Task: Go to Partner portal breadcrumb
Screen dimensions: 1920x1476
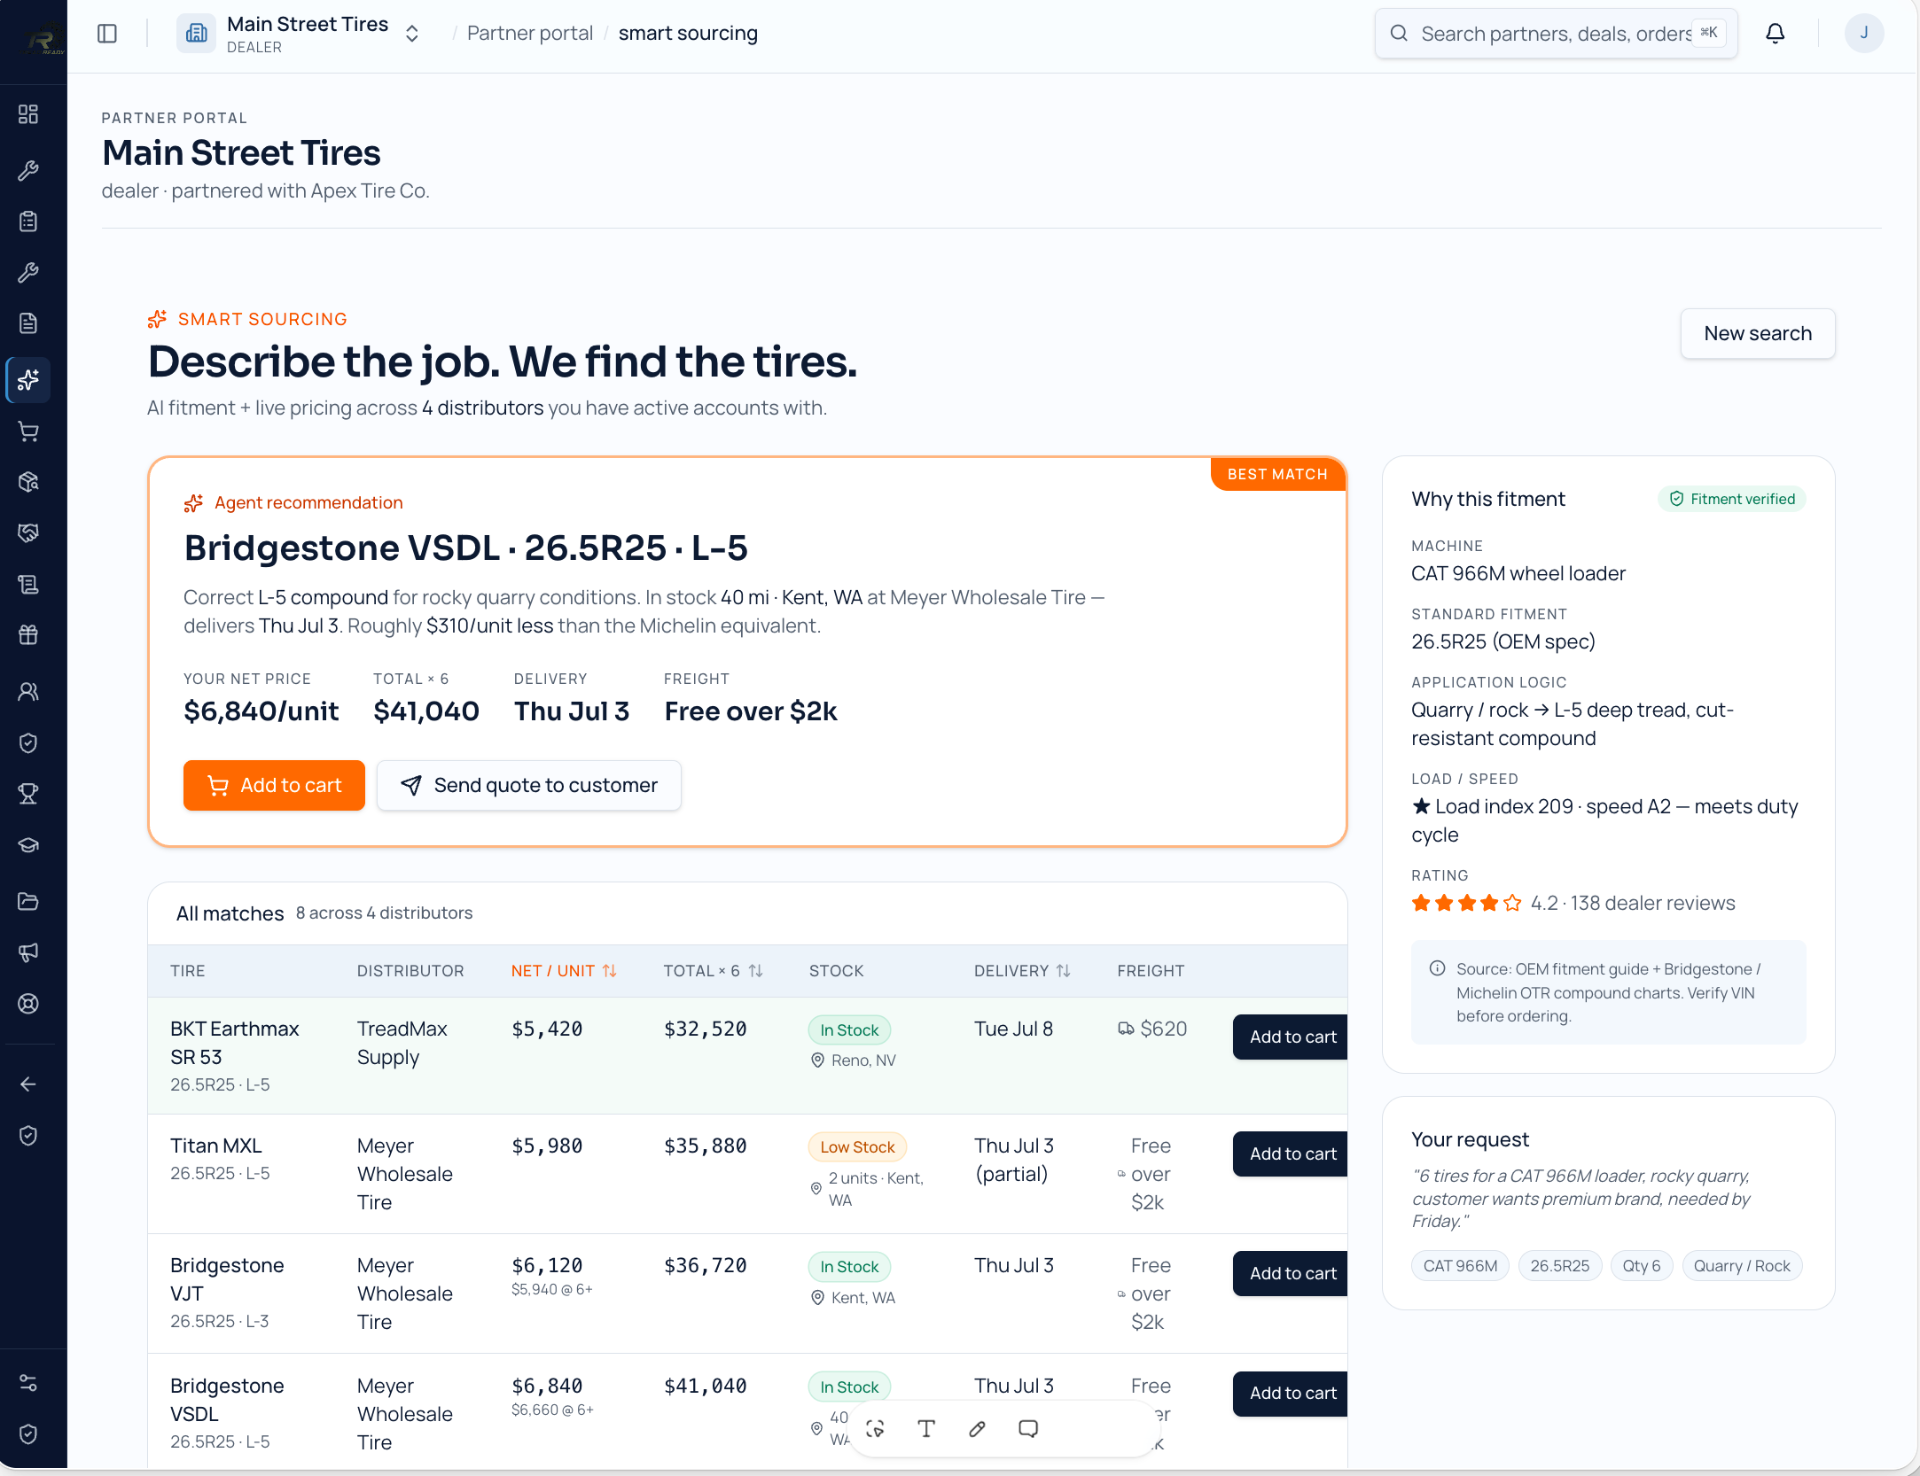Action: (530, 33)
